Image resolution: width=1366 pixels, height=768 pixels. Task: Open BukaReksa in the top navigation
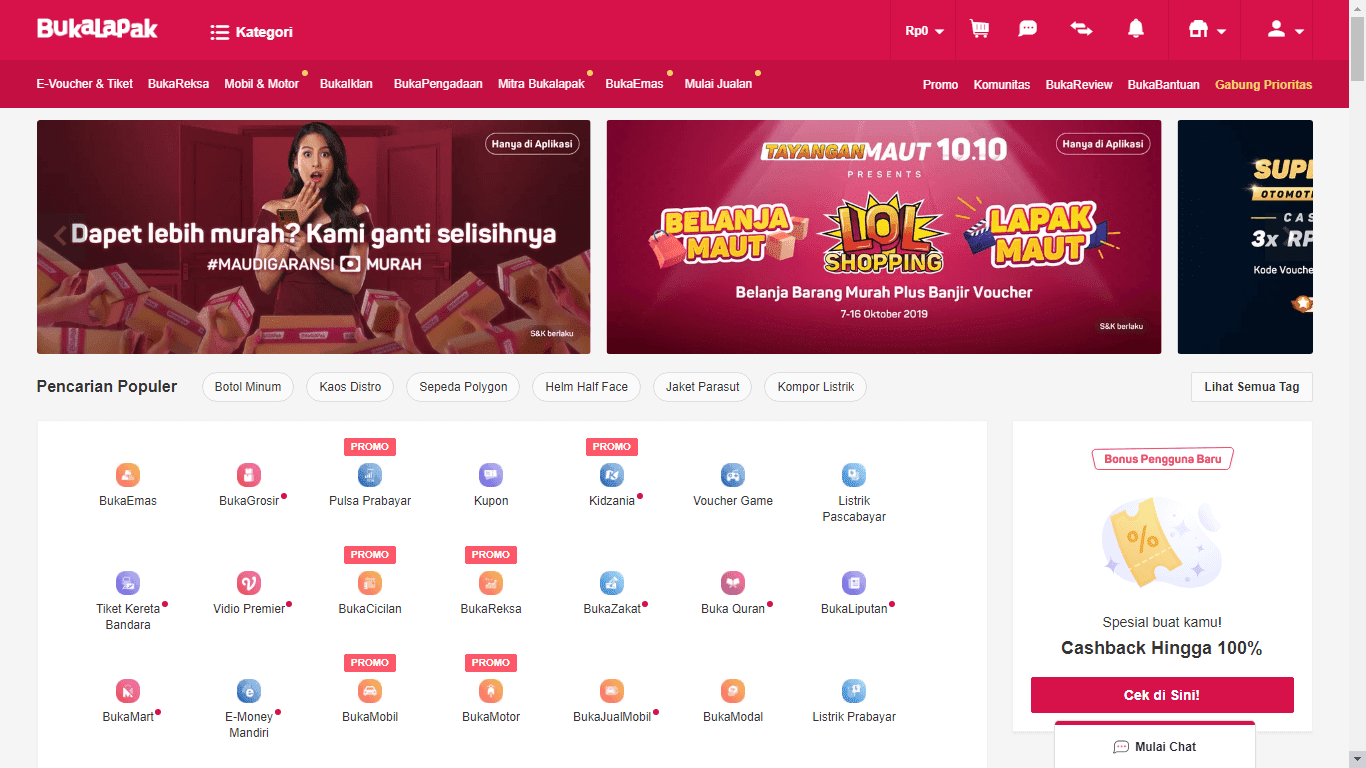pyautogui.click(x=178, y=84)
